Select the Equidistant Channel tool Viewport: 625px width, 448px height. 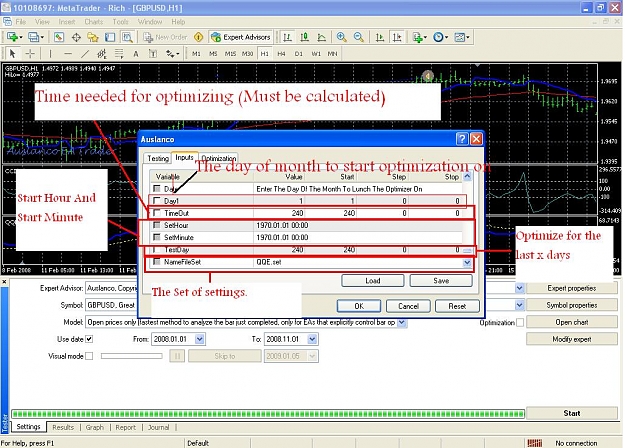point(102,53)
